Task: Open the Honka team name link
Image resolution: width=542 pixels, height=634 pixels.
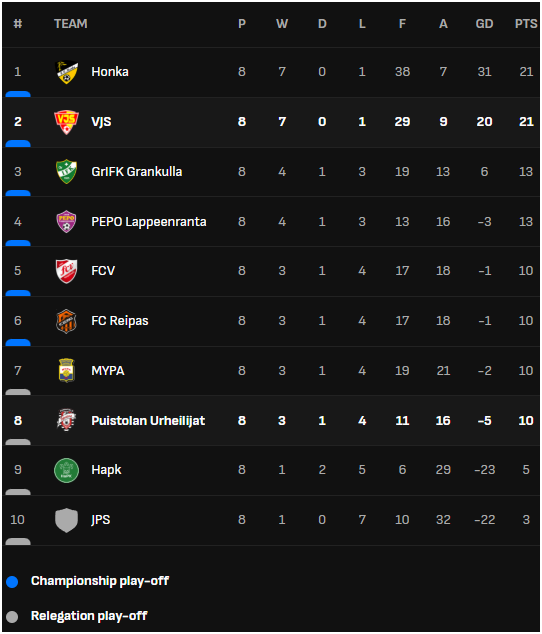Action: (x=110, y=72)
